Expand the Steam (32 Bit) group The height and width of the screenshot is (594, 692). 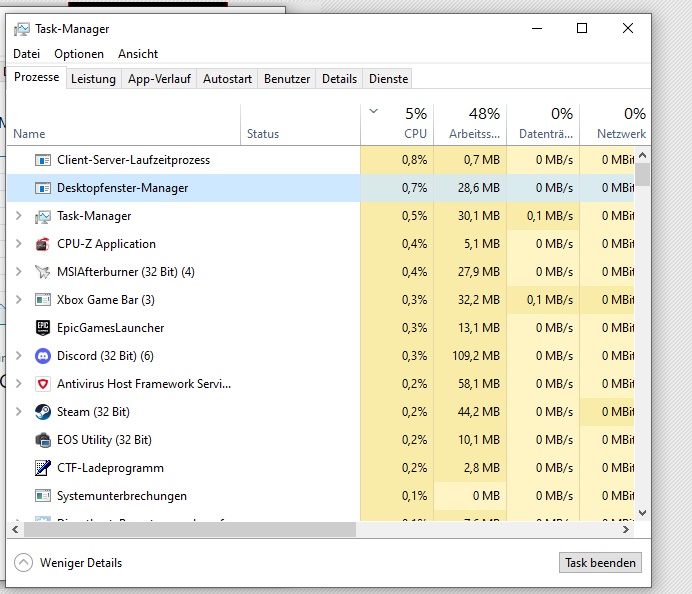tap(19, 412)
